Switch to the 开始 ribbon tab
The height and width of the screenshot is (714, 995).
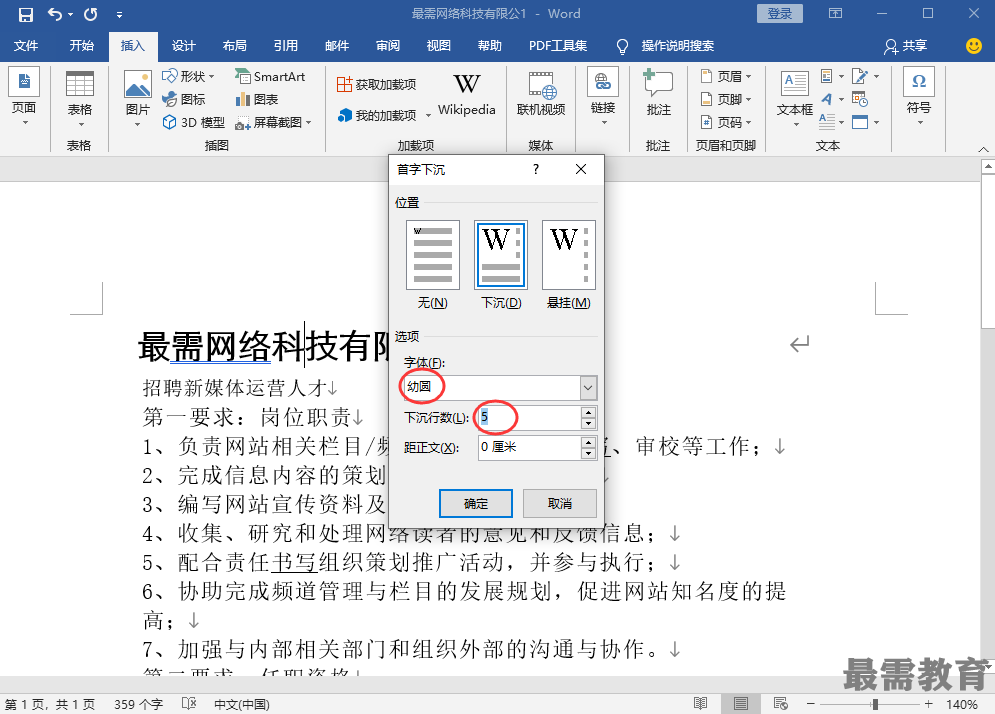(x=82, y=46)
